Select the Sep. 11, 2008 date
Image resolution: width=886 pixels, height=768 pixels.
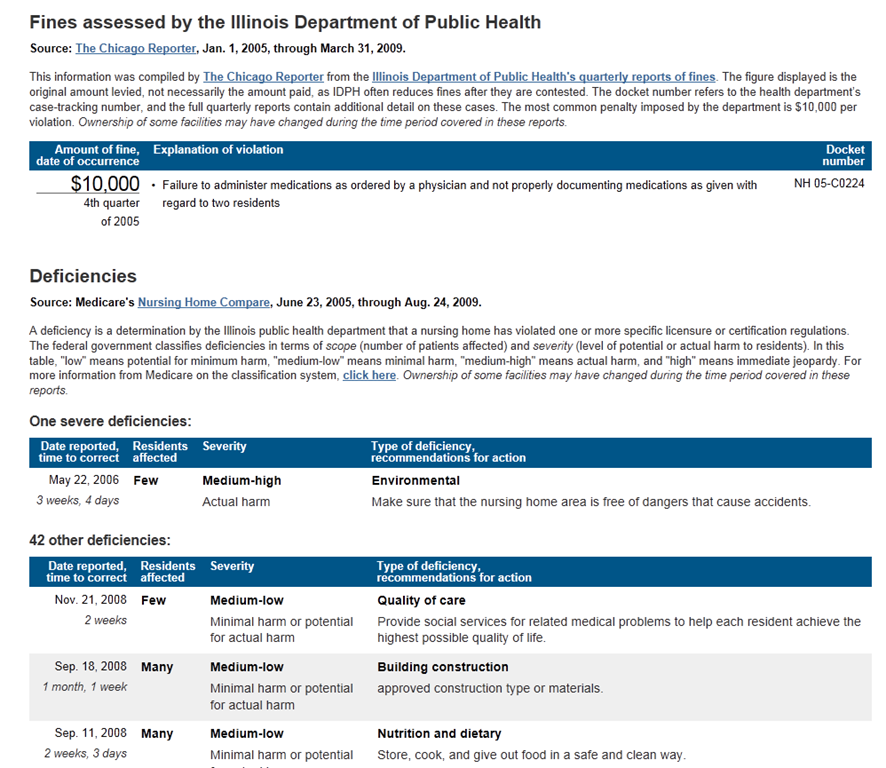tap(90, 734)
